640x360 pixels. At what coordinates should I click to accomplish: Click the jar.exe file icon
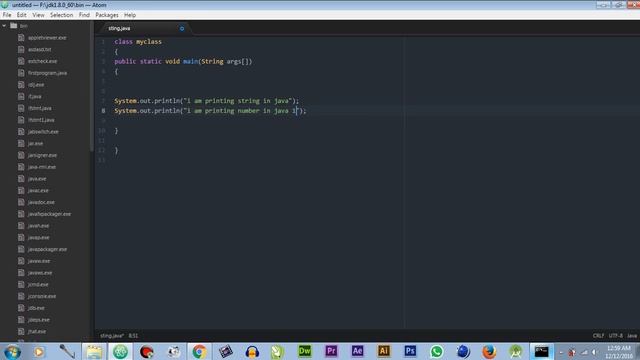[21, 144]
